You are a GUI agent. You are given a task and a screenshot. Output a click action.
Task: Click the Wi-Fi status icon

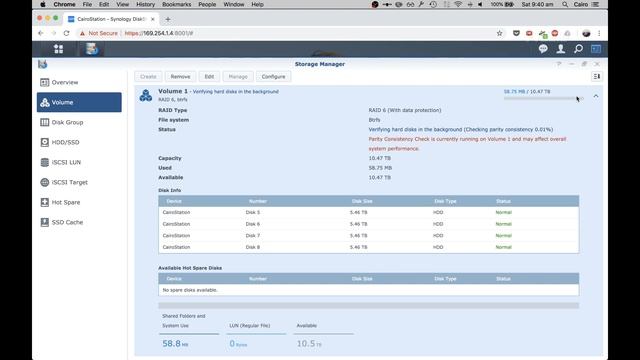458,4
